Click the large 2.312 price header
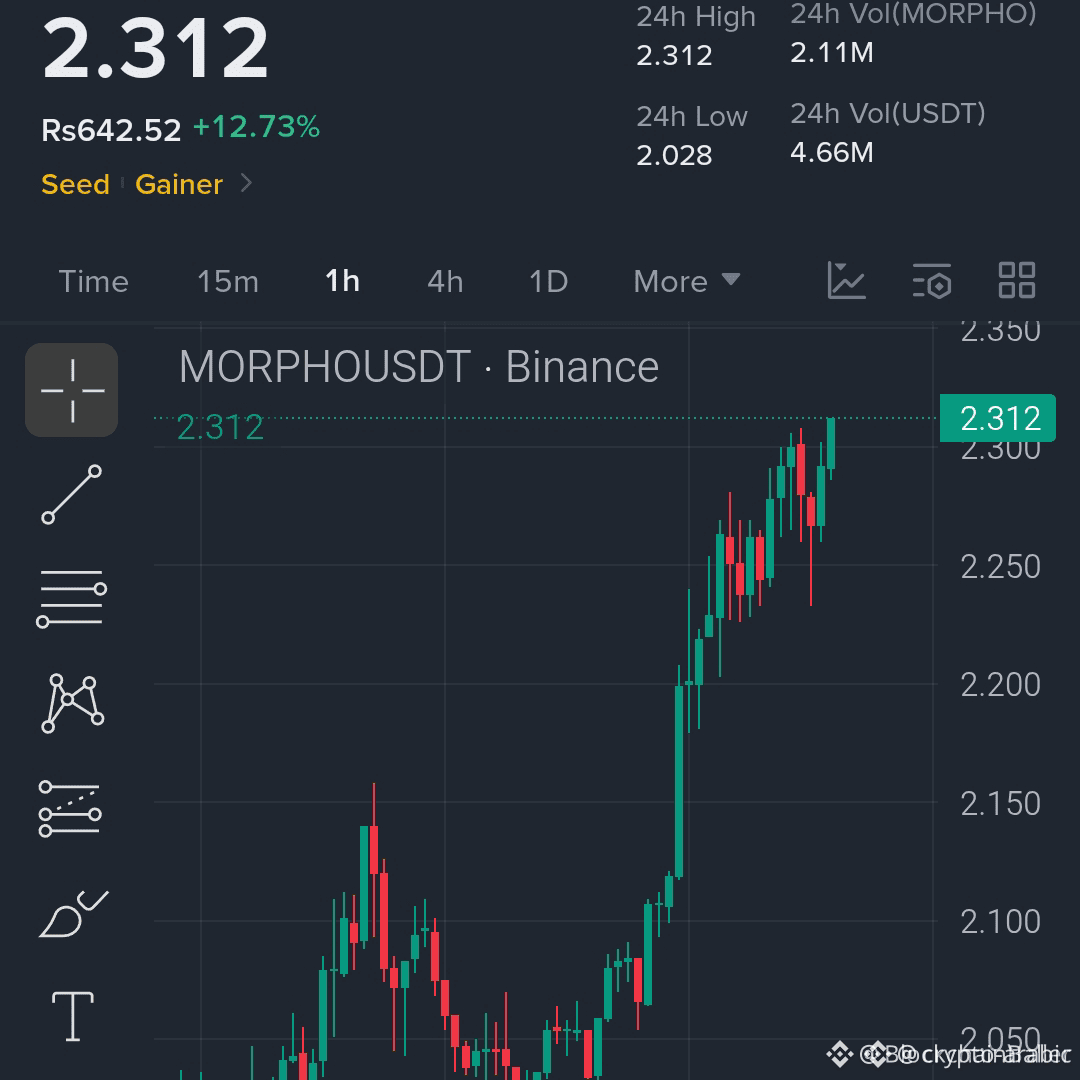This screenshot has width=1080, height=1080. tap(155, 48)
